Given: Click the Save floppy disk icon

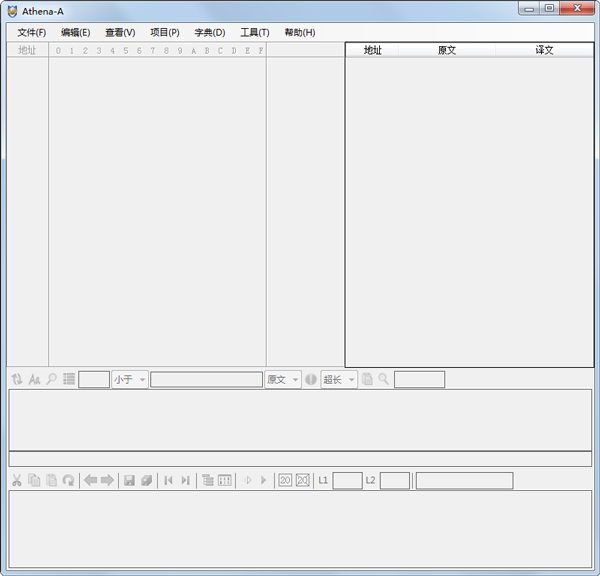Looking at the screenshot, I should pyautogui.click(x=129, y=480).
